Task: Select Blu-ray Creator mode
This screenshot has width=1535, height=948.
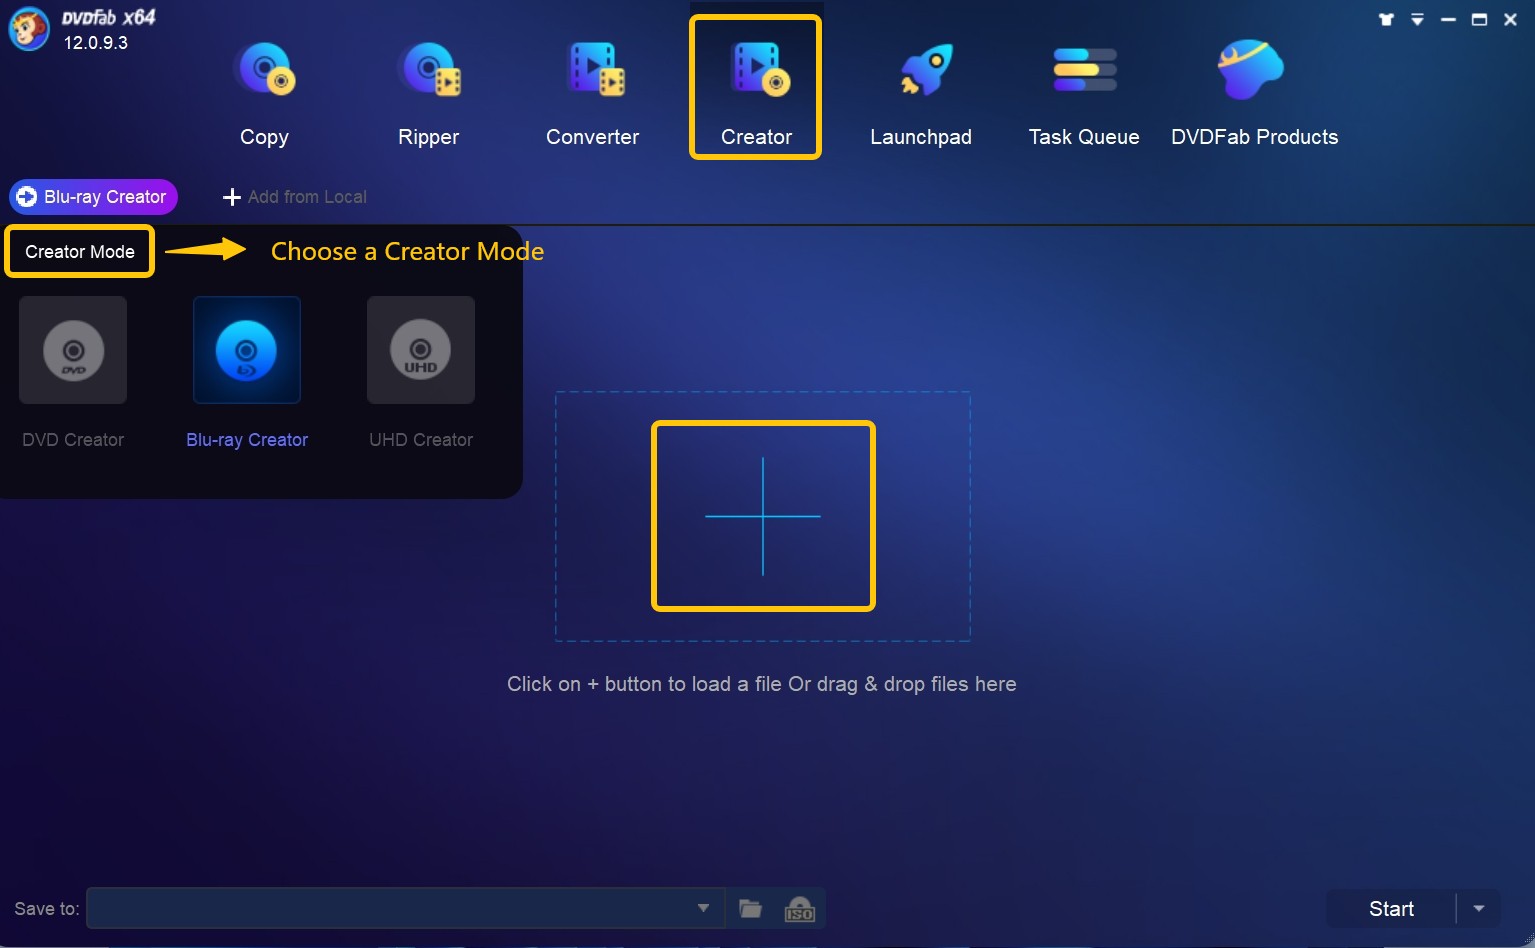Action: click(246, 351)
